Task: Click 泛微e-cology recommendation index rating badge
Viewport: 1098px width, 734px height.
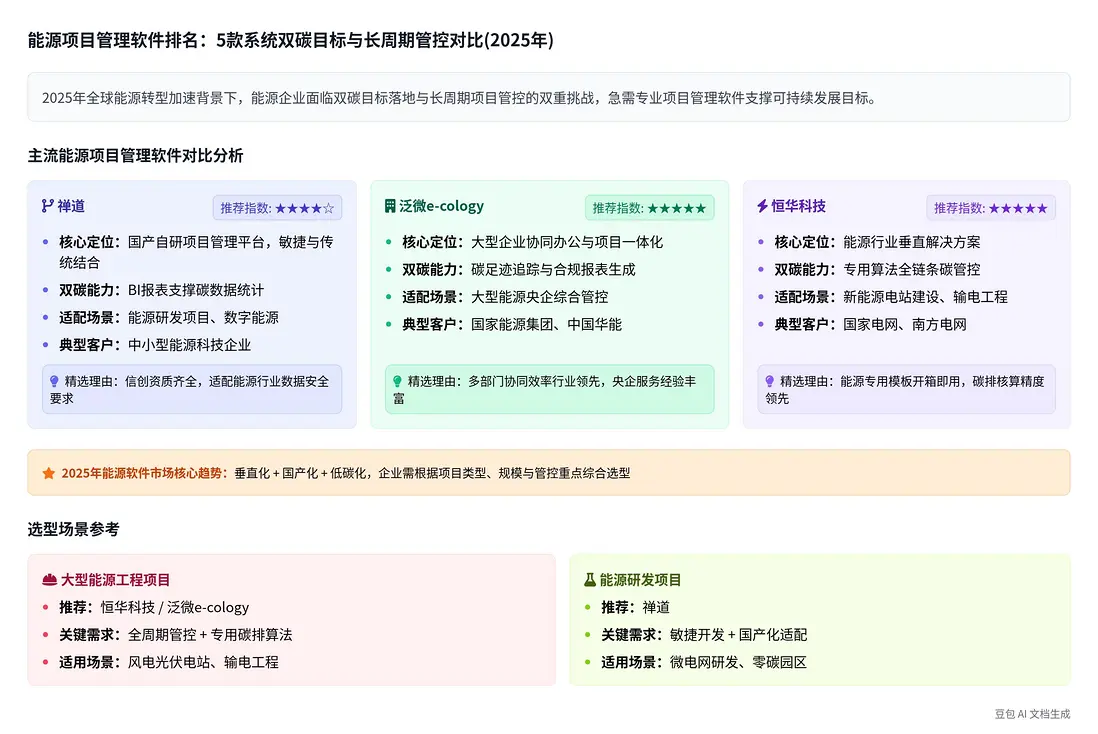Action: (649, 208)
